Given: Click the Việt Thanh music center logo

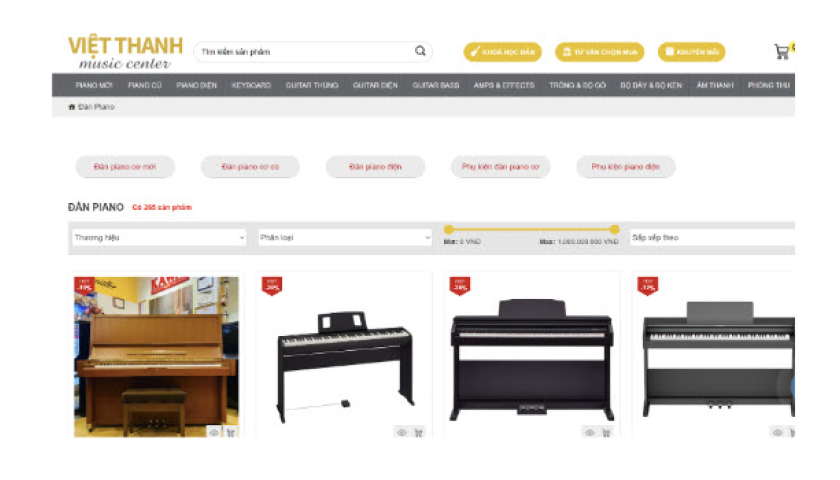Looking at the screenshot, I should pos(125,52).
